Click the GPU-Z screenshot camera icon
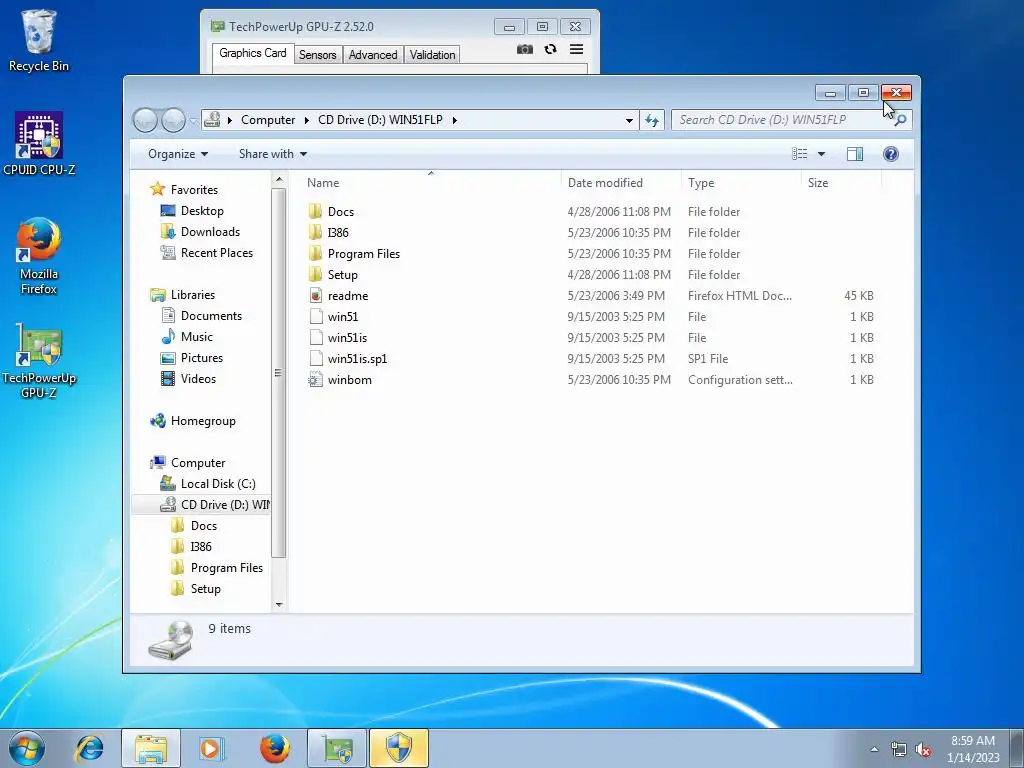The height and width of the screenshot is (768, 1024). pyautogui.click(x=524, y=50)
